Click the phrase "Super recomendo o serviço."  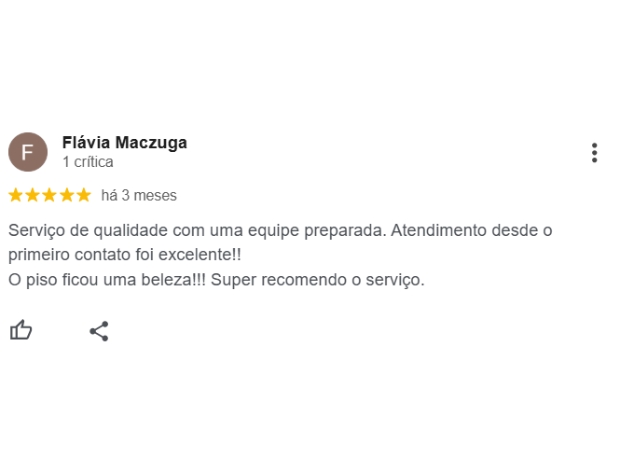click(318, 280)
